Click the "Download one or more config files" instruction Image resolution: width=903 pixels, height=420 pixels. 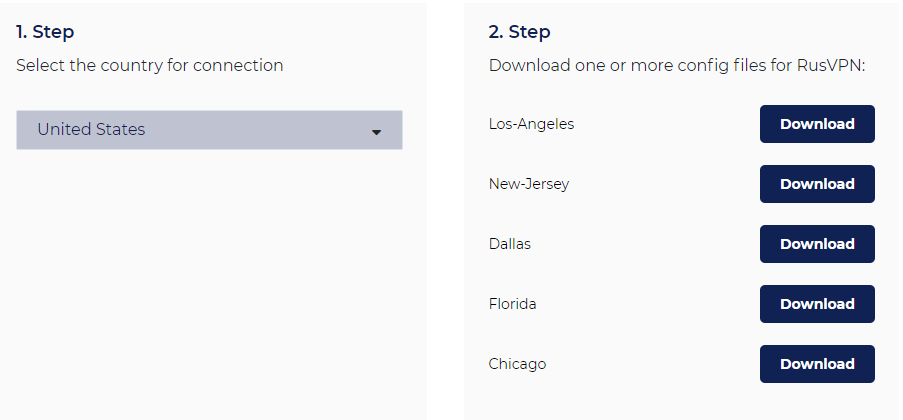pos(640,66)
